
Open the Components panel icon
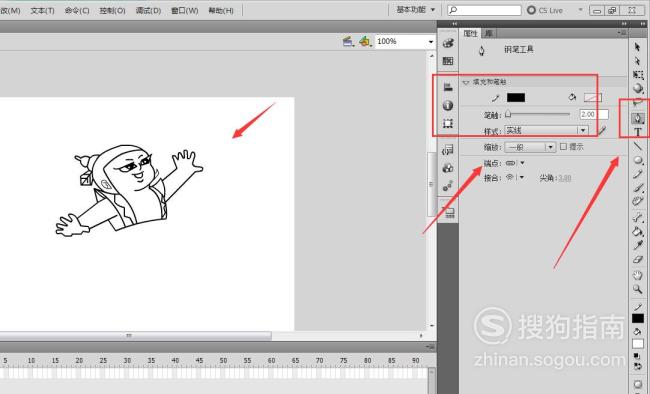[448, 168]
